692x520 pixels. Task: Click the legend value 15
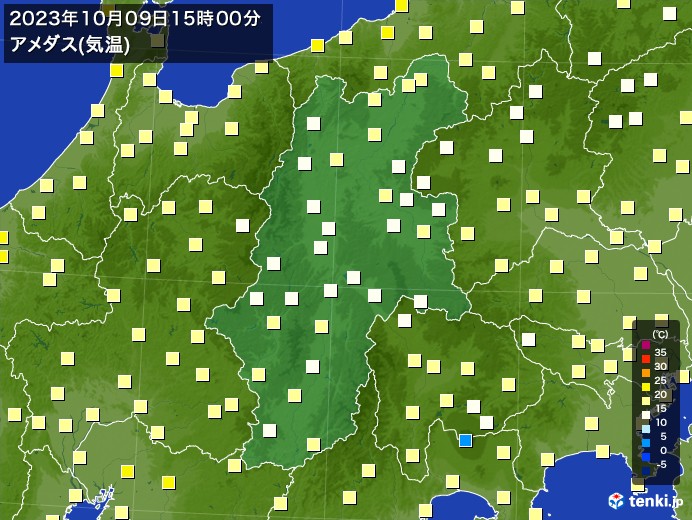coord(661,408)
